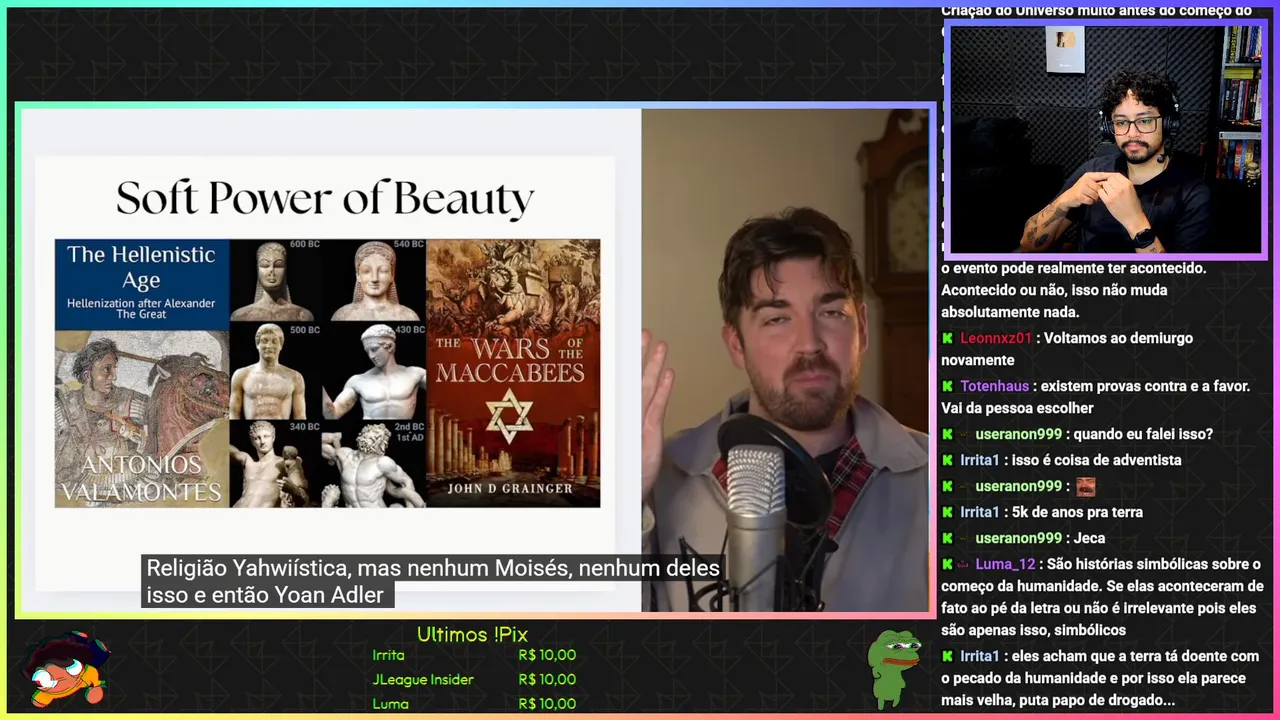Click the "2nd BC 1st AD" statue image
The image size is (1280, 720).
(x=374, y=463)
